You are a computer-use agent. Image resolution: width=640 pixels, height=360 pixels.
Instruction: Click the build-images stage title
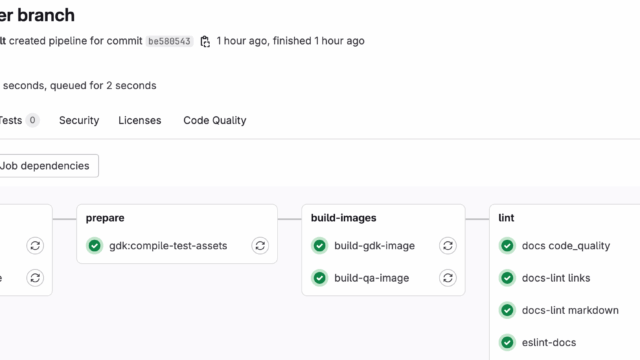pos(344,218)
